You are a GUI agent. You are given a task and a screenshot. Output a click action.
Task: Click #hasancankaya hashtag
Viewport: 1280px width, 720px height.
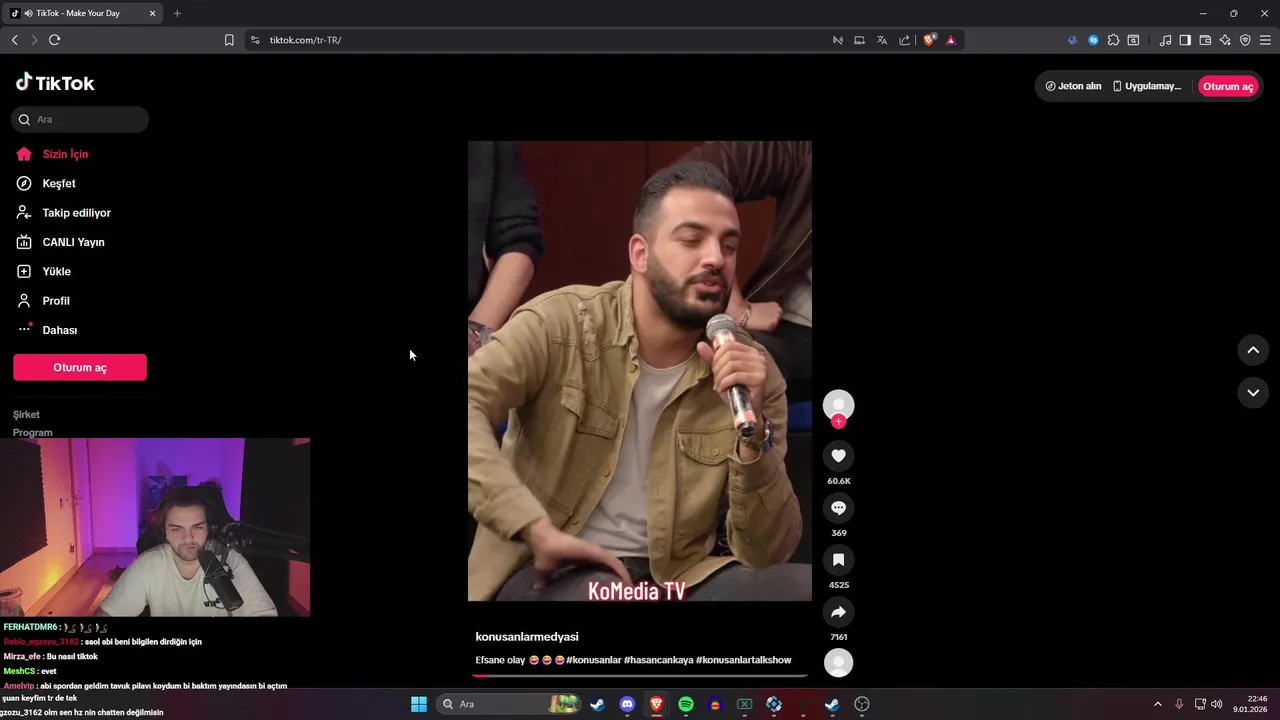(658, 660)
